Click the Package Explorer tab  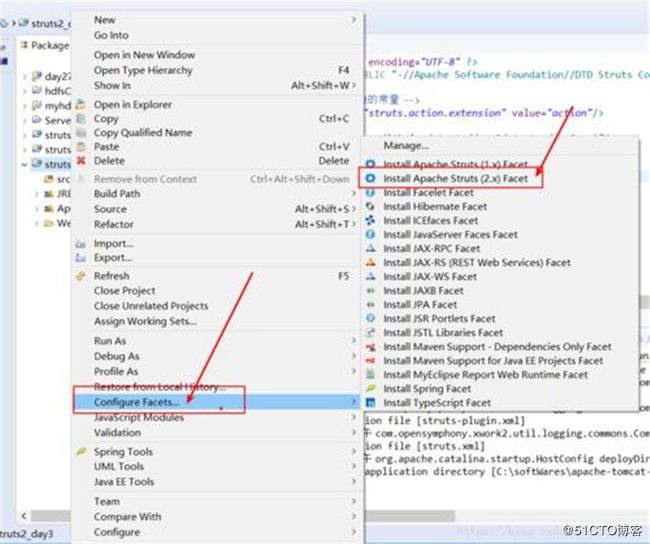[x=46, y=45]
